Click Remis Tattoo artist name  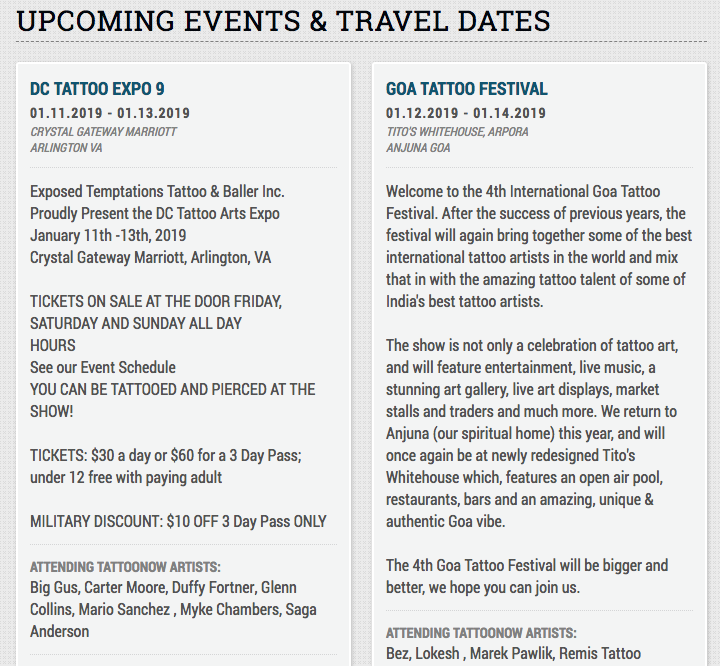[600, 653]
